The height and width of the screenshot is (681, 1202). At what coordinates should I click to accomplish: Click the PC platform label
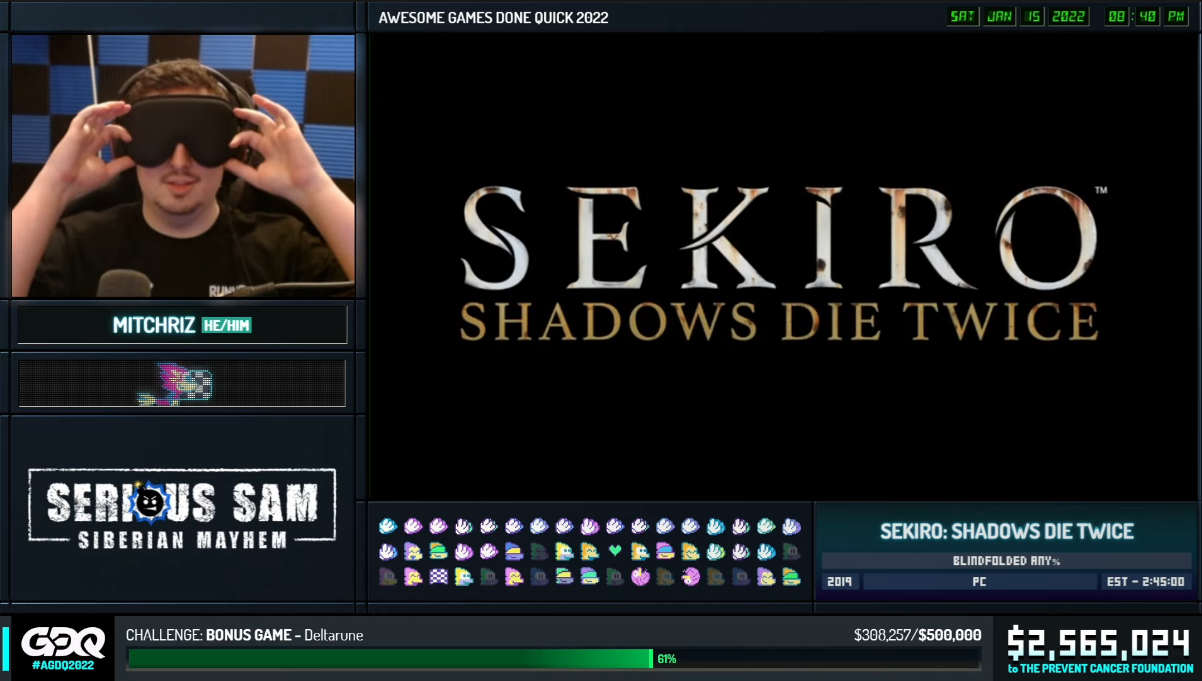pos(979,582)
